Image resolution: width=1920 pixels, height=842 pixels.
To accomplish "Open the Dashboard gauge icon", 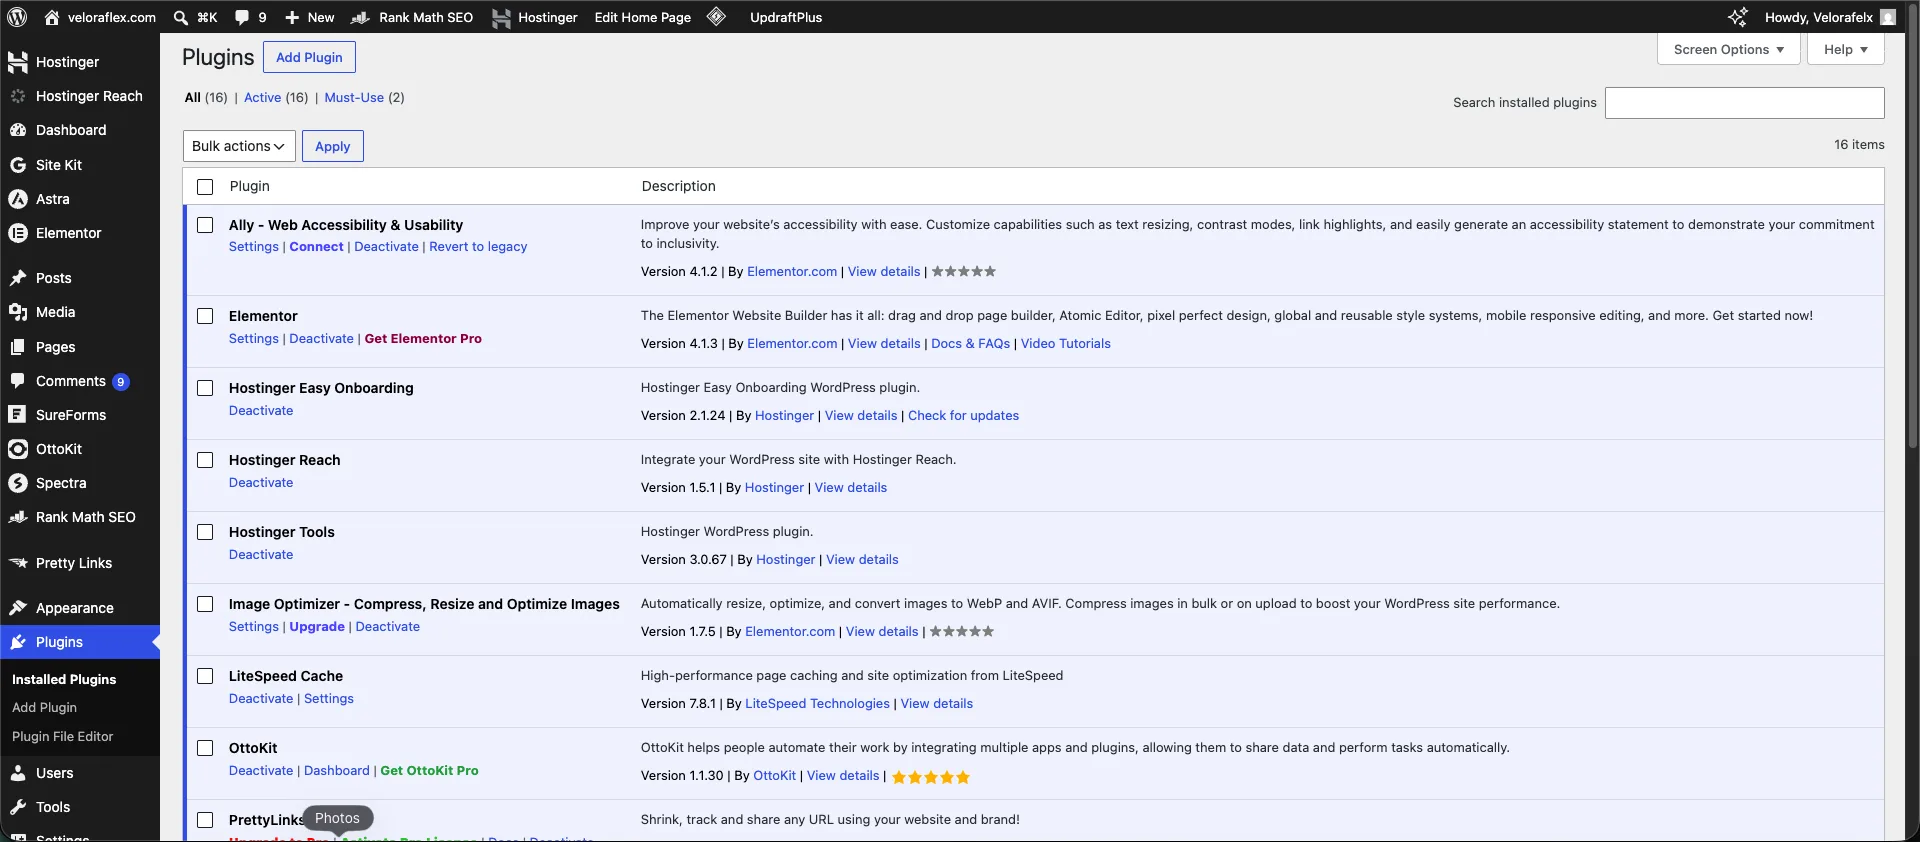I will point(17,130).
